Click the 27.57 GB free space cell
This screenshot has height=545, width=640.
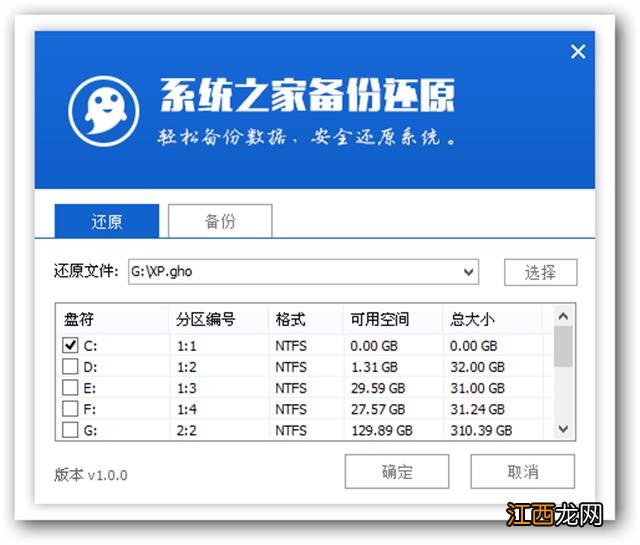click(378, 409)
